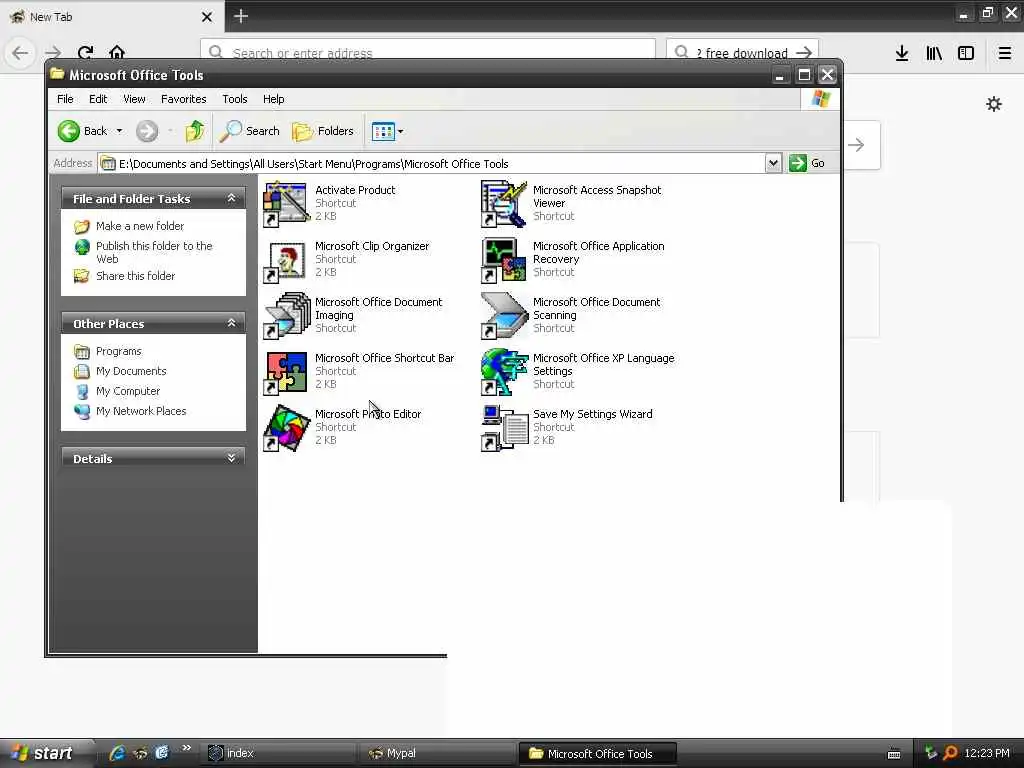Image resolution: width=1024 pixels, height=768 pixels.
Task: Go to My Network Places link
Action: click(141, 411)
